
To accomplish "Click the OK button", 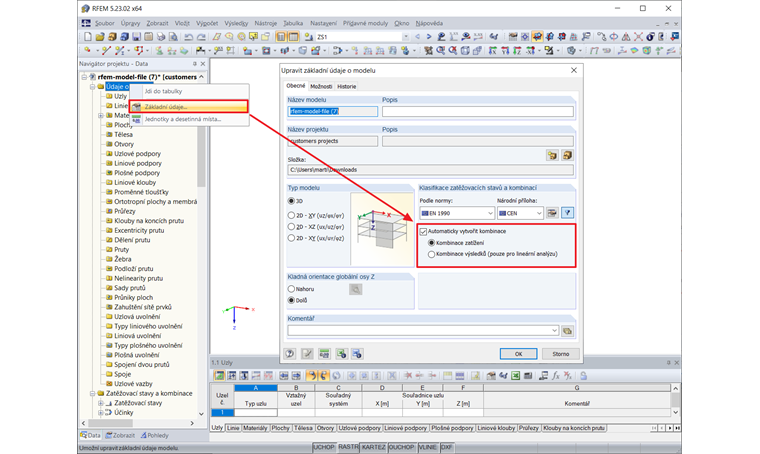I will point(518,354).
